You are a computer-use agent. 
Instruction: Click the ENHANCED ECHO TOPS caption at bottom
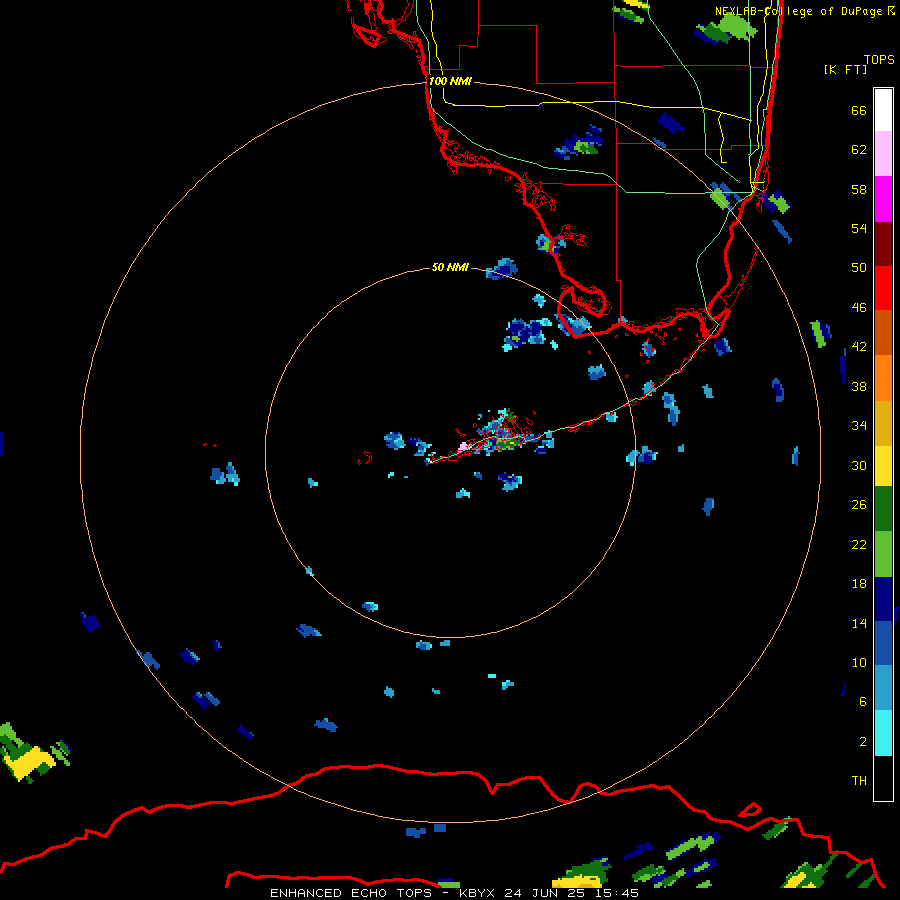(454, 893)
